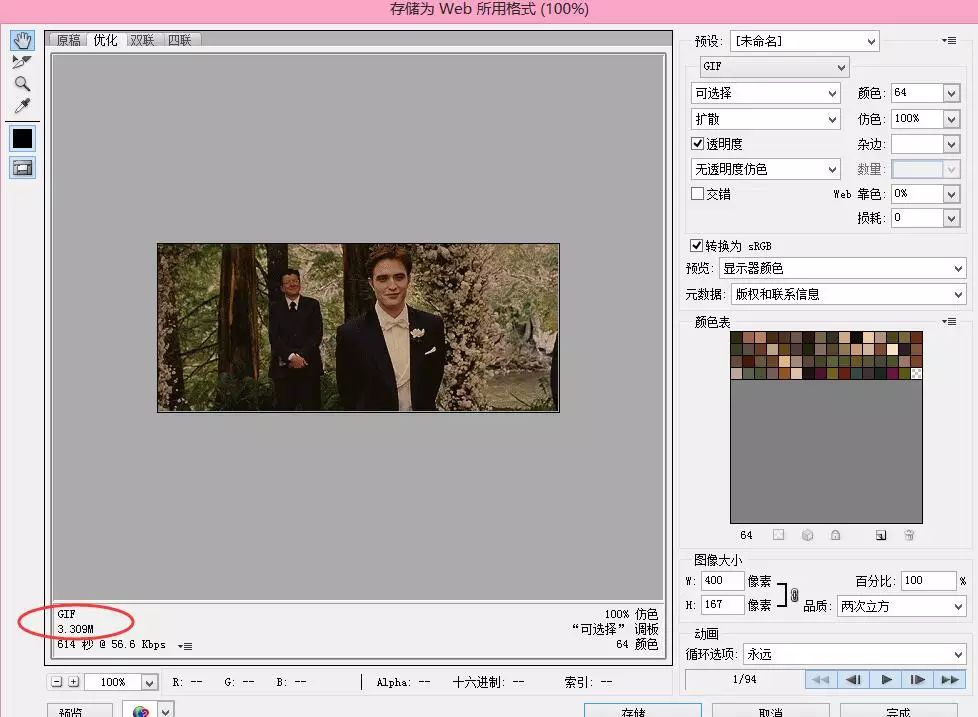Open the Web 靠色 dropdown arrow

[x=951, y=195]
